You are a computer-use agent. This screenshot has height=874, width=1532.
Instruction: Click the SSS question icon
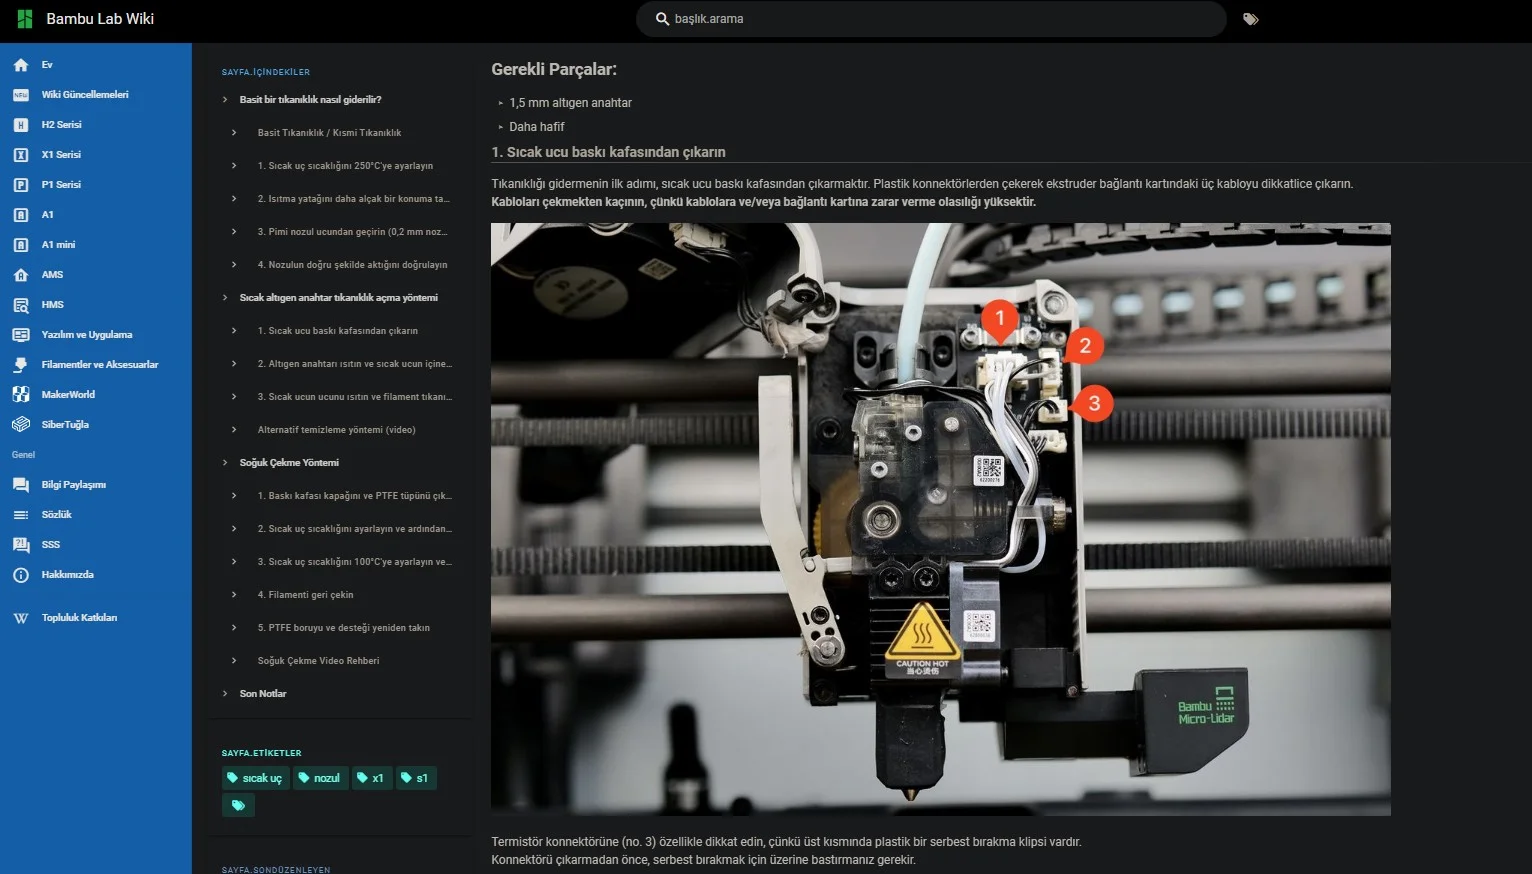coord(21,545)
